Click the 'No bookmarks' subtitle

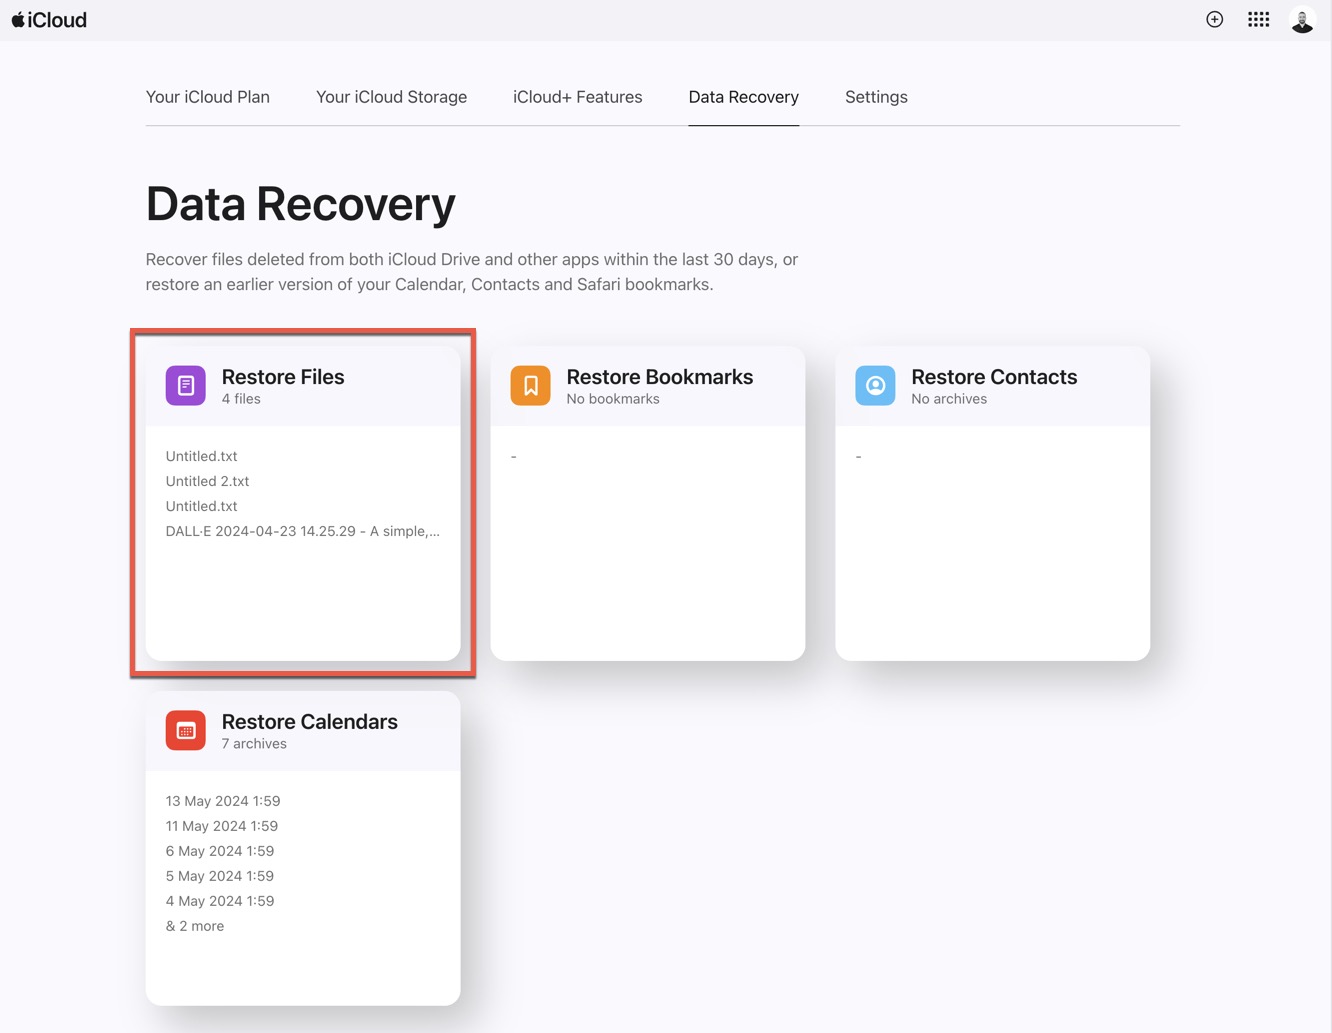point(613,399)
